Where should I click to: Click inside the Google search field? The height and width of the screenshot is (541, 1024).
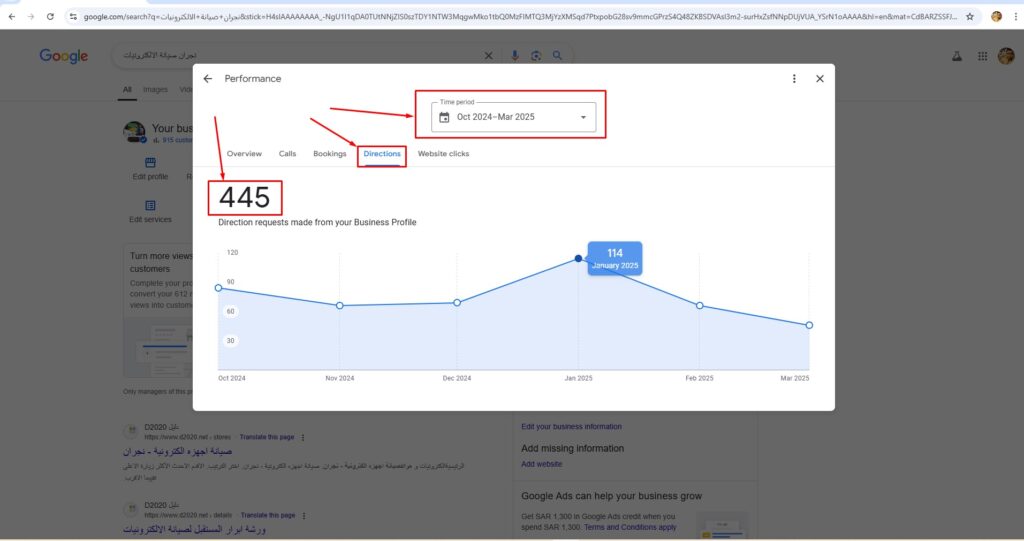pos(300,56)
